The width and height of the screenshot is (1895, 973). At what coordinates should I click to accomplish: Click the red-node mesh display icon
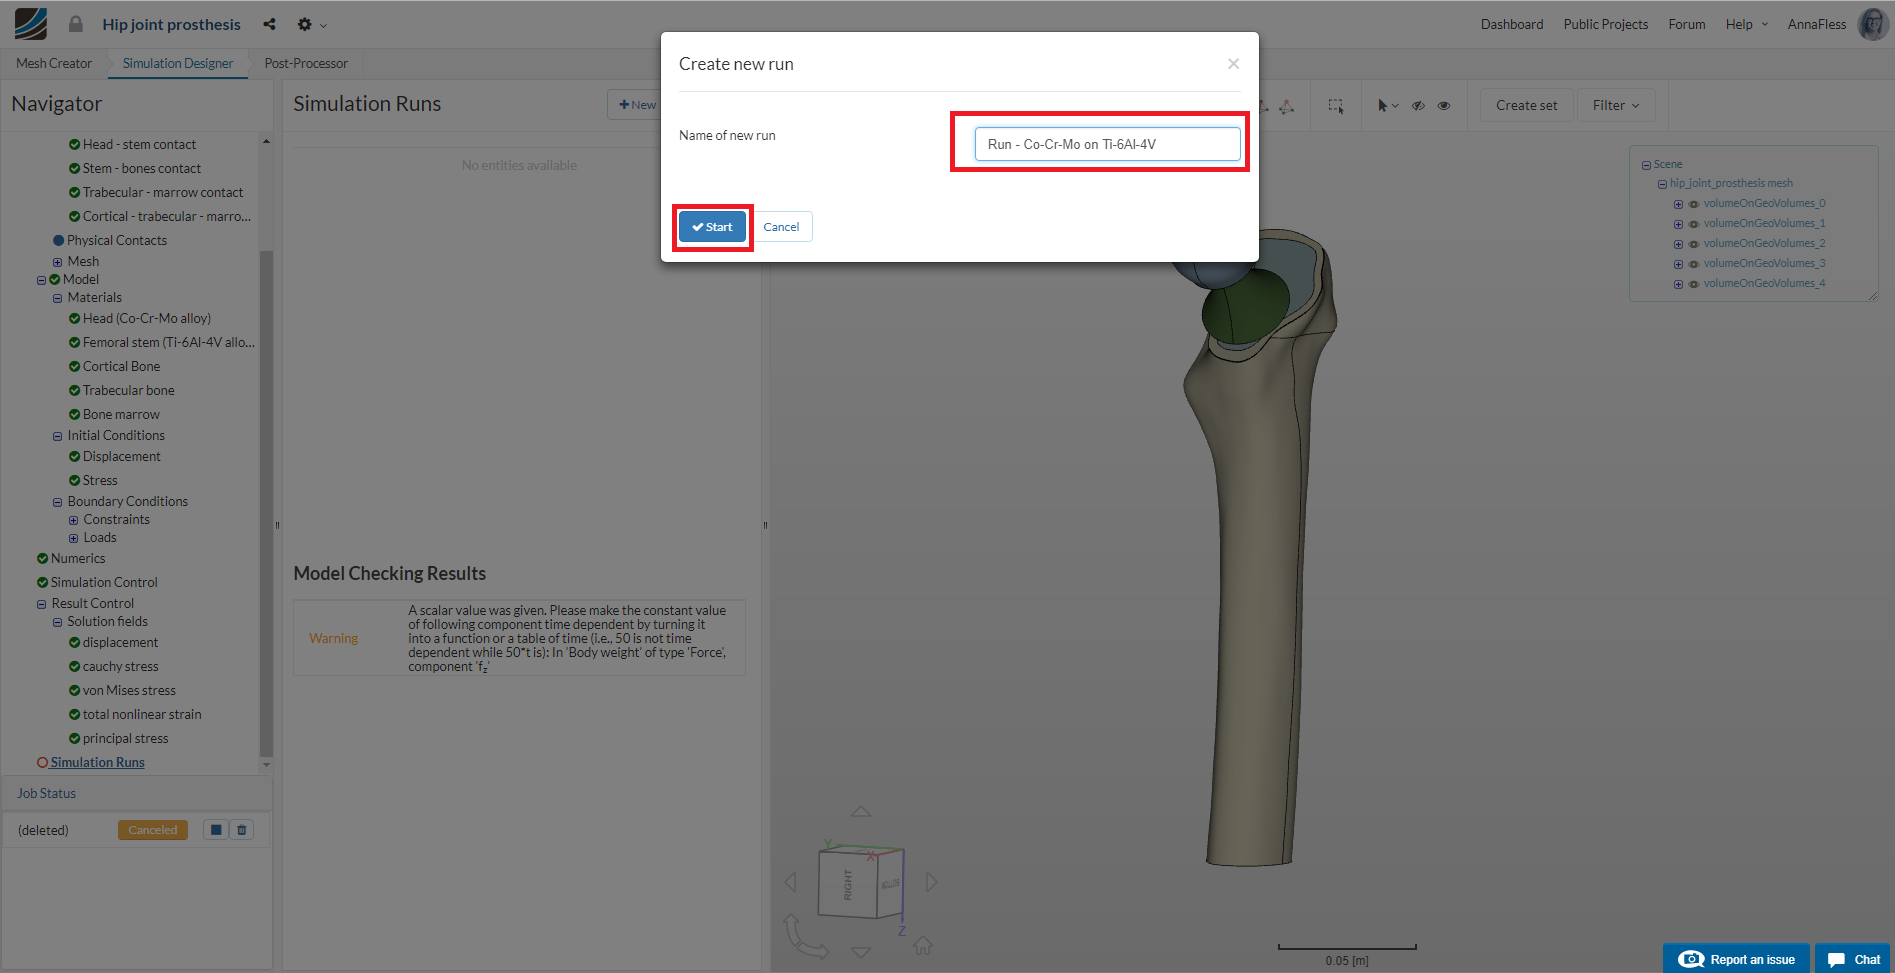pos(1286,106)
